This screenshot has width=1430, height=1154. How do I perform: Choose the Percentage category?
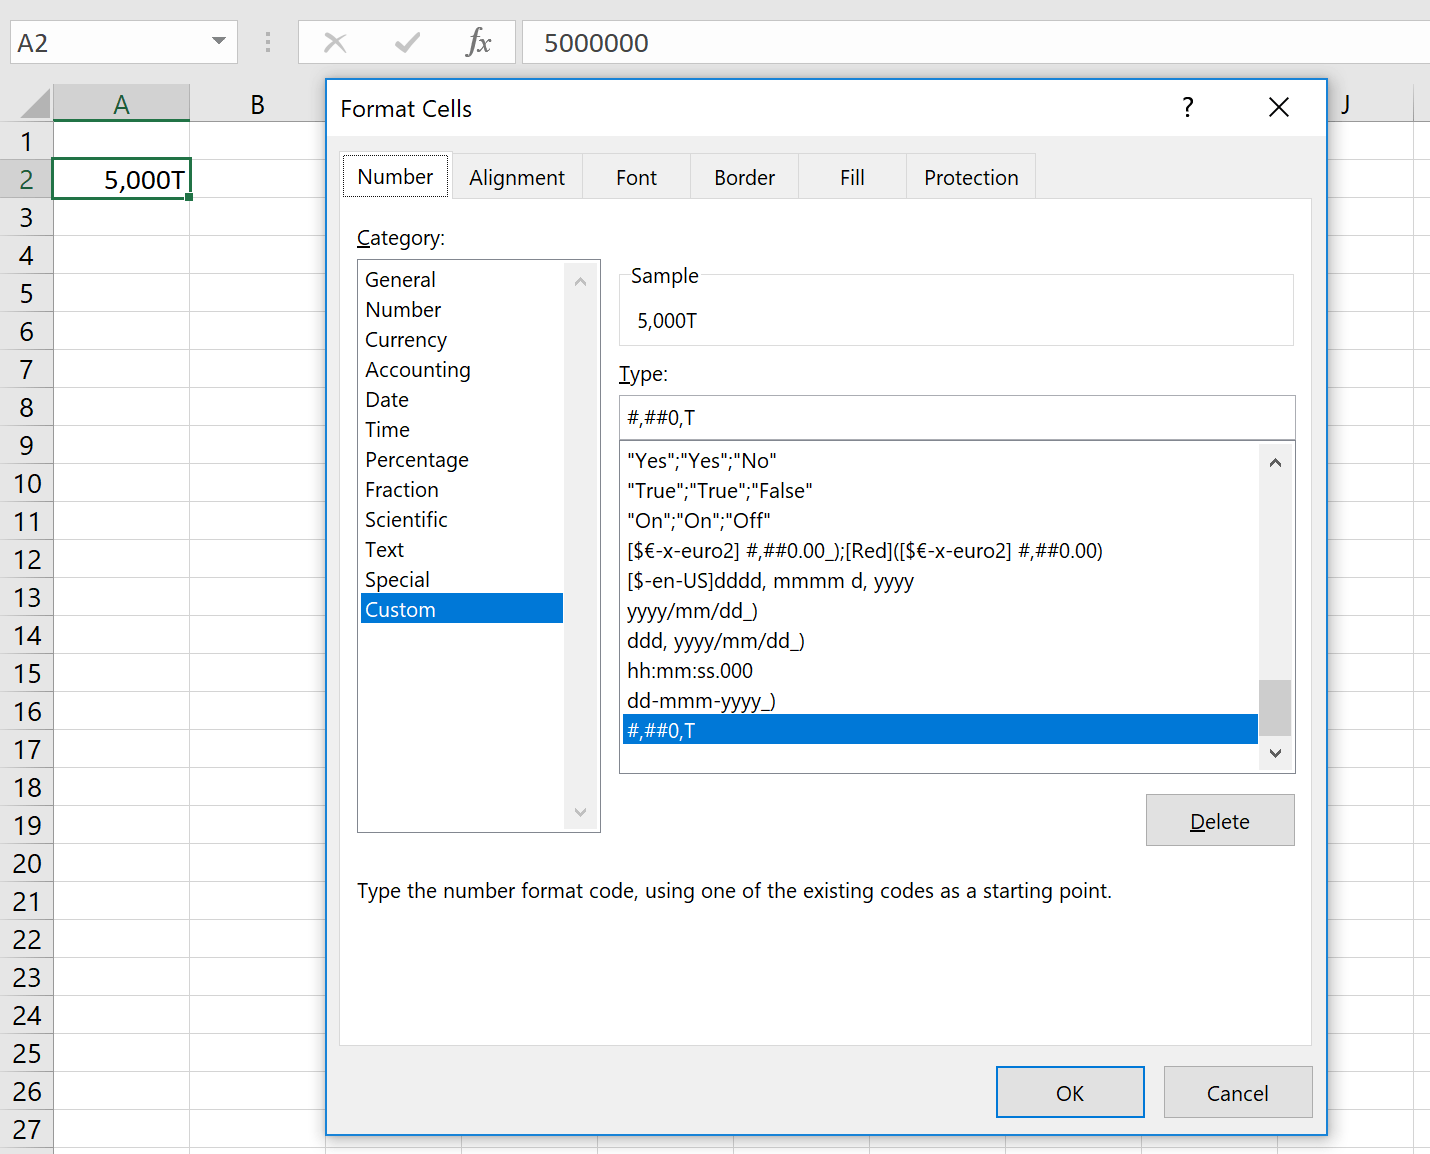pyautogui.click(x=417, y=460)
